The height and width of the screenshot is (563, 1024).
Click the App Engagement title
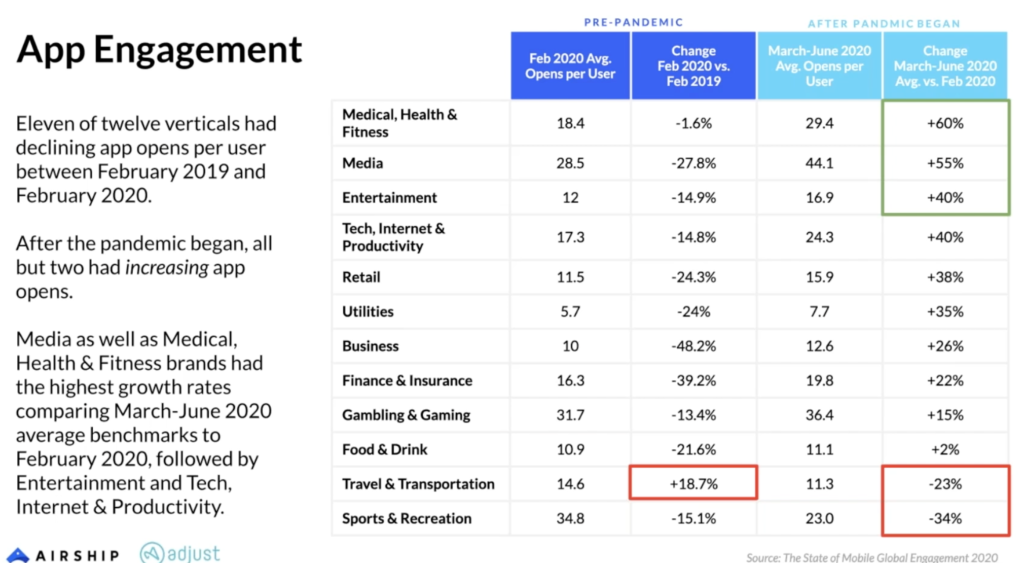[x=159, y=49]
